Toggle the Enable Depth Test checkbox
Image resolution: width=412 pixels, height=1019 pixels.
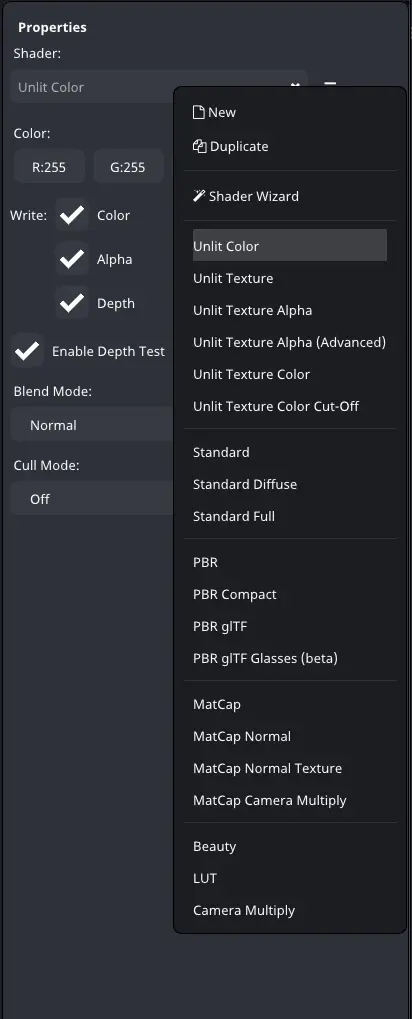point(27,352)
